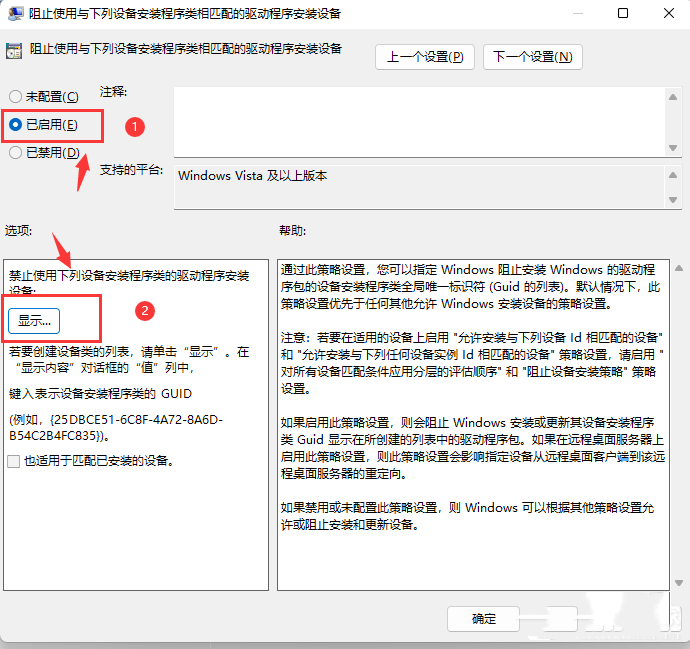Click the help paragraph starting with 如果禁用或未配置
The image size is (690, 649).
coord(467,516)
